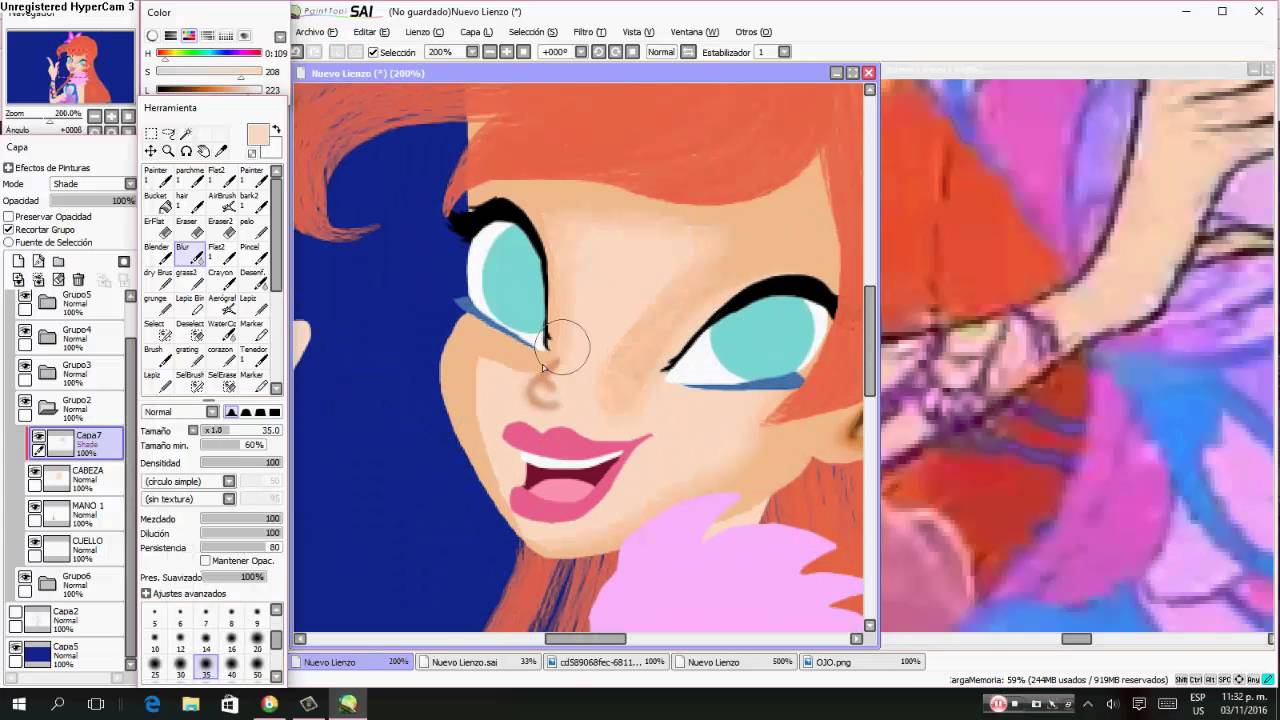
Task: Select the Zoom magnifier tool
Action: pos(168,151)
